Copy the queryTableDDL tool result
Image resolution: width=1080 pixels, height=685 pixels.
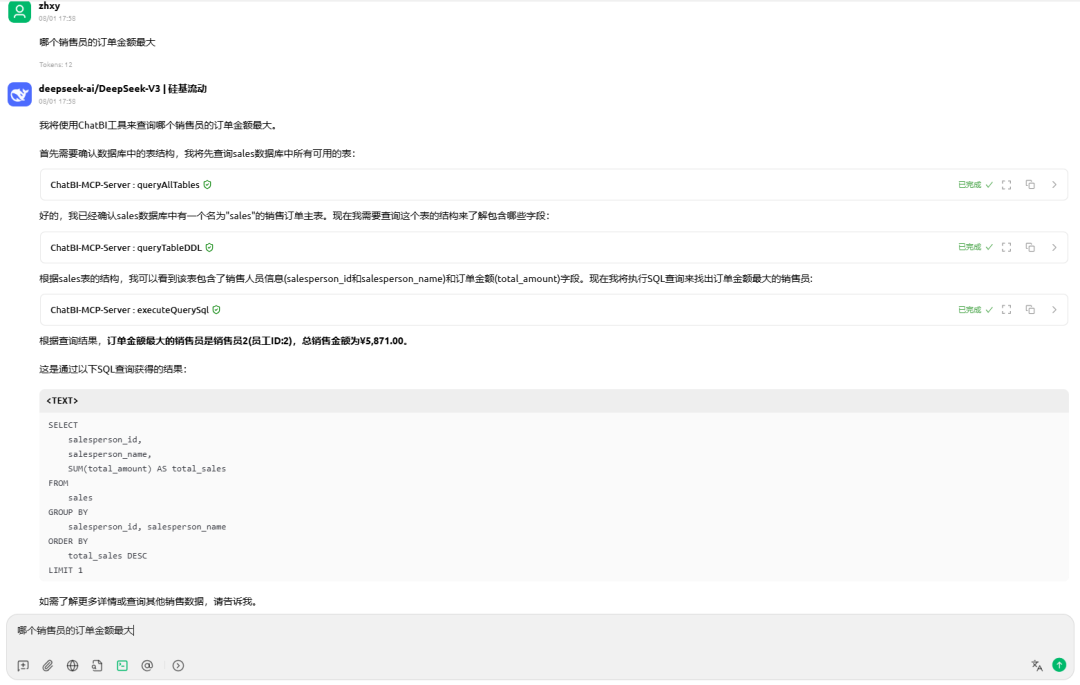click(x=1030, y=247)
